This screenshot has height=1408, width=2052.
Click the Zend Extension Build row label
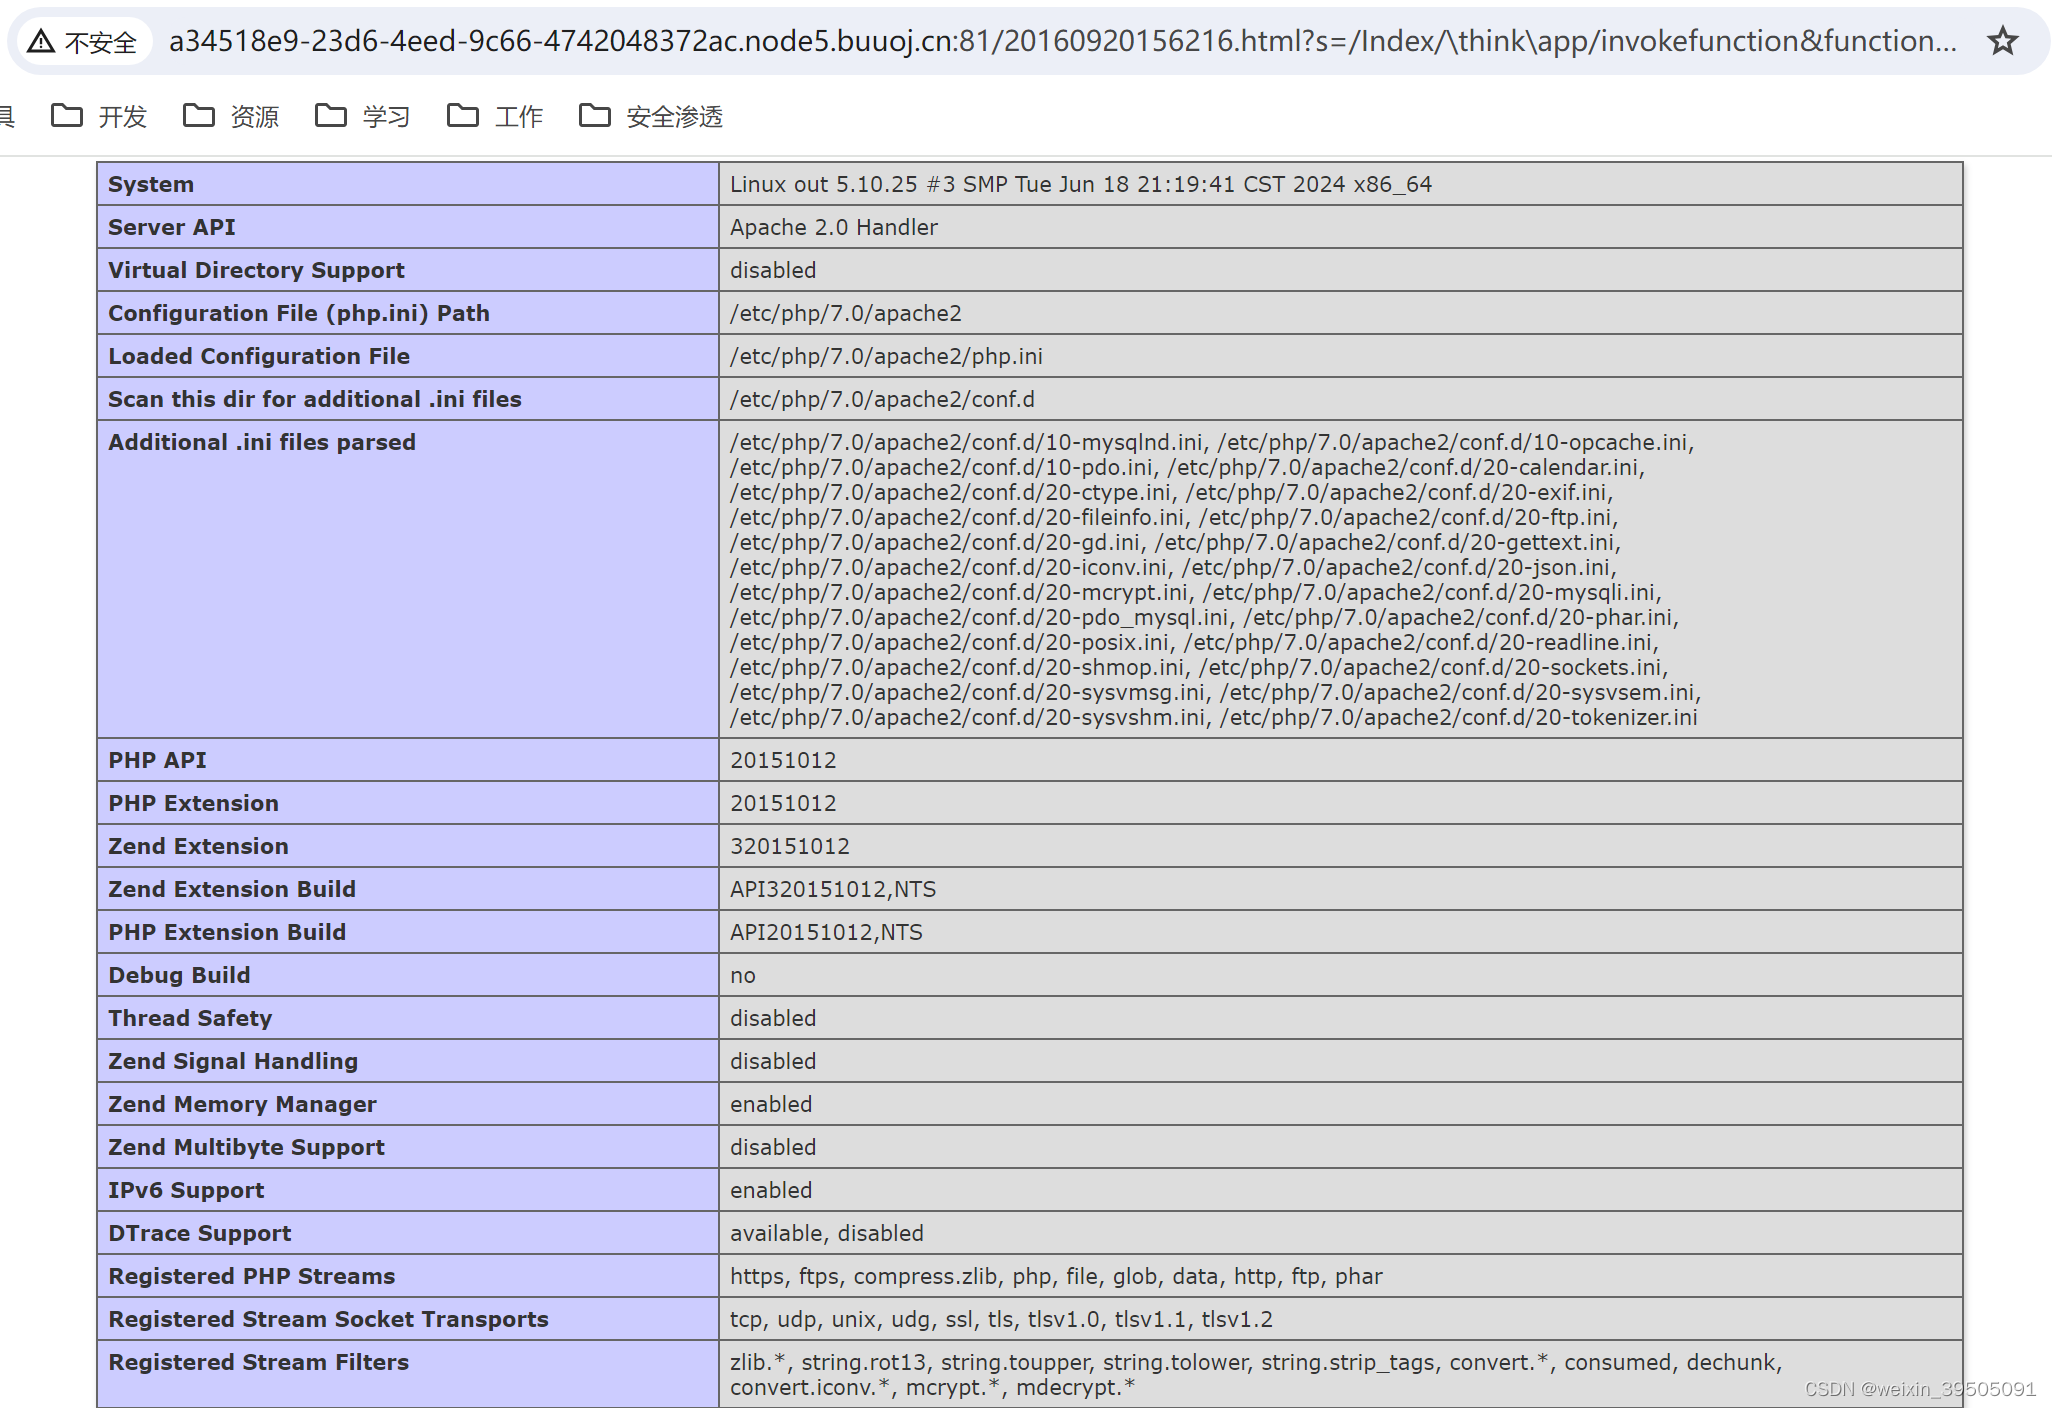[x=231, y=889]
